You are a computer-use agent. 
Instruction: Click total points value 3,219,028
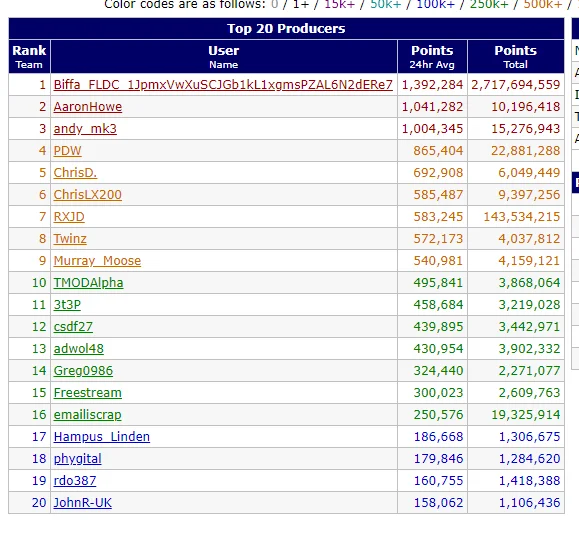pos(529,305)
